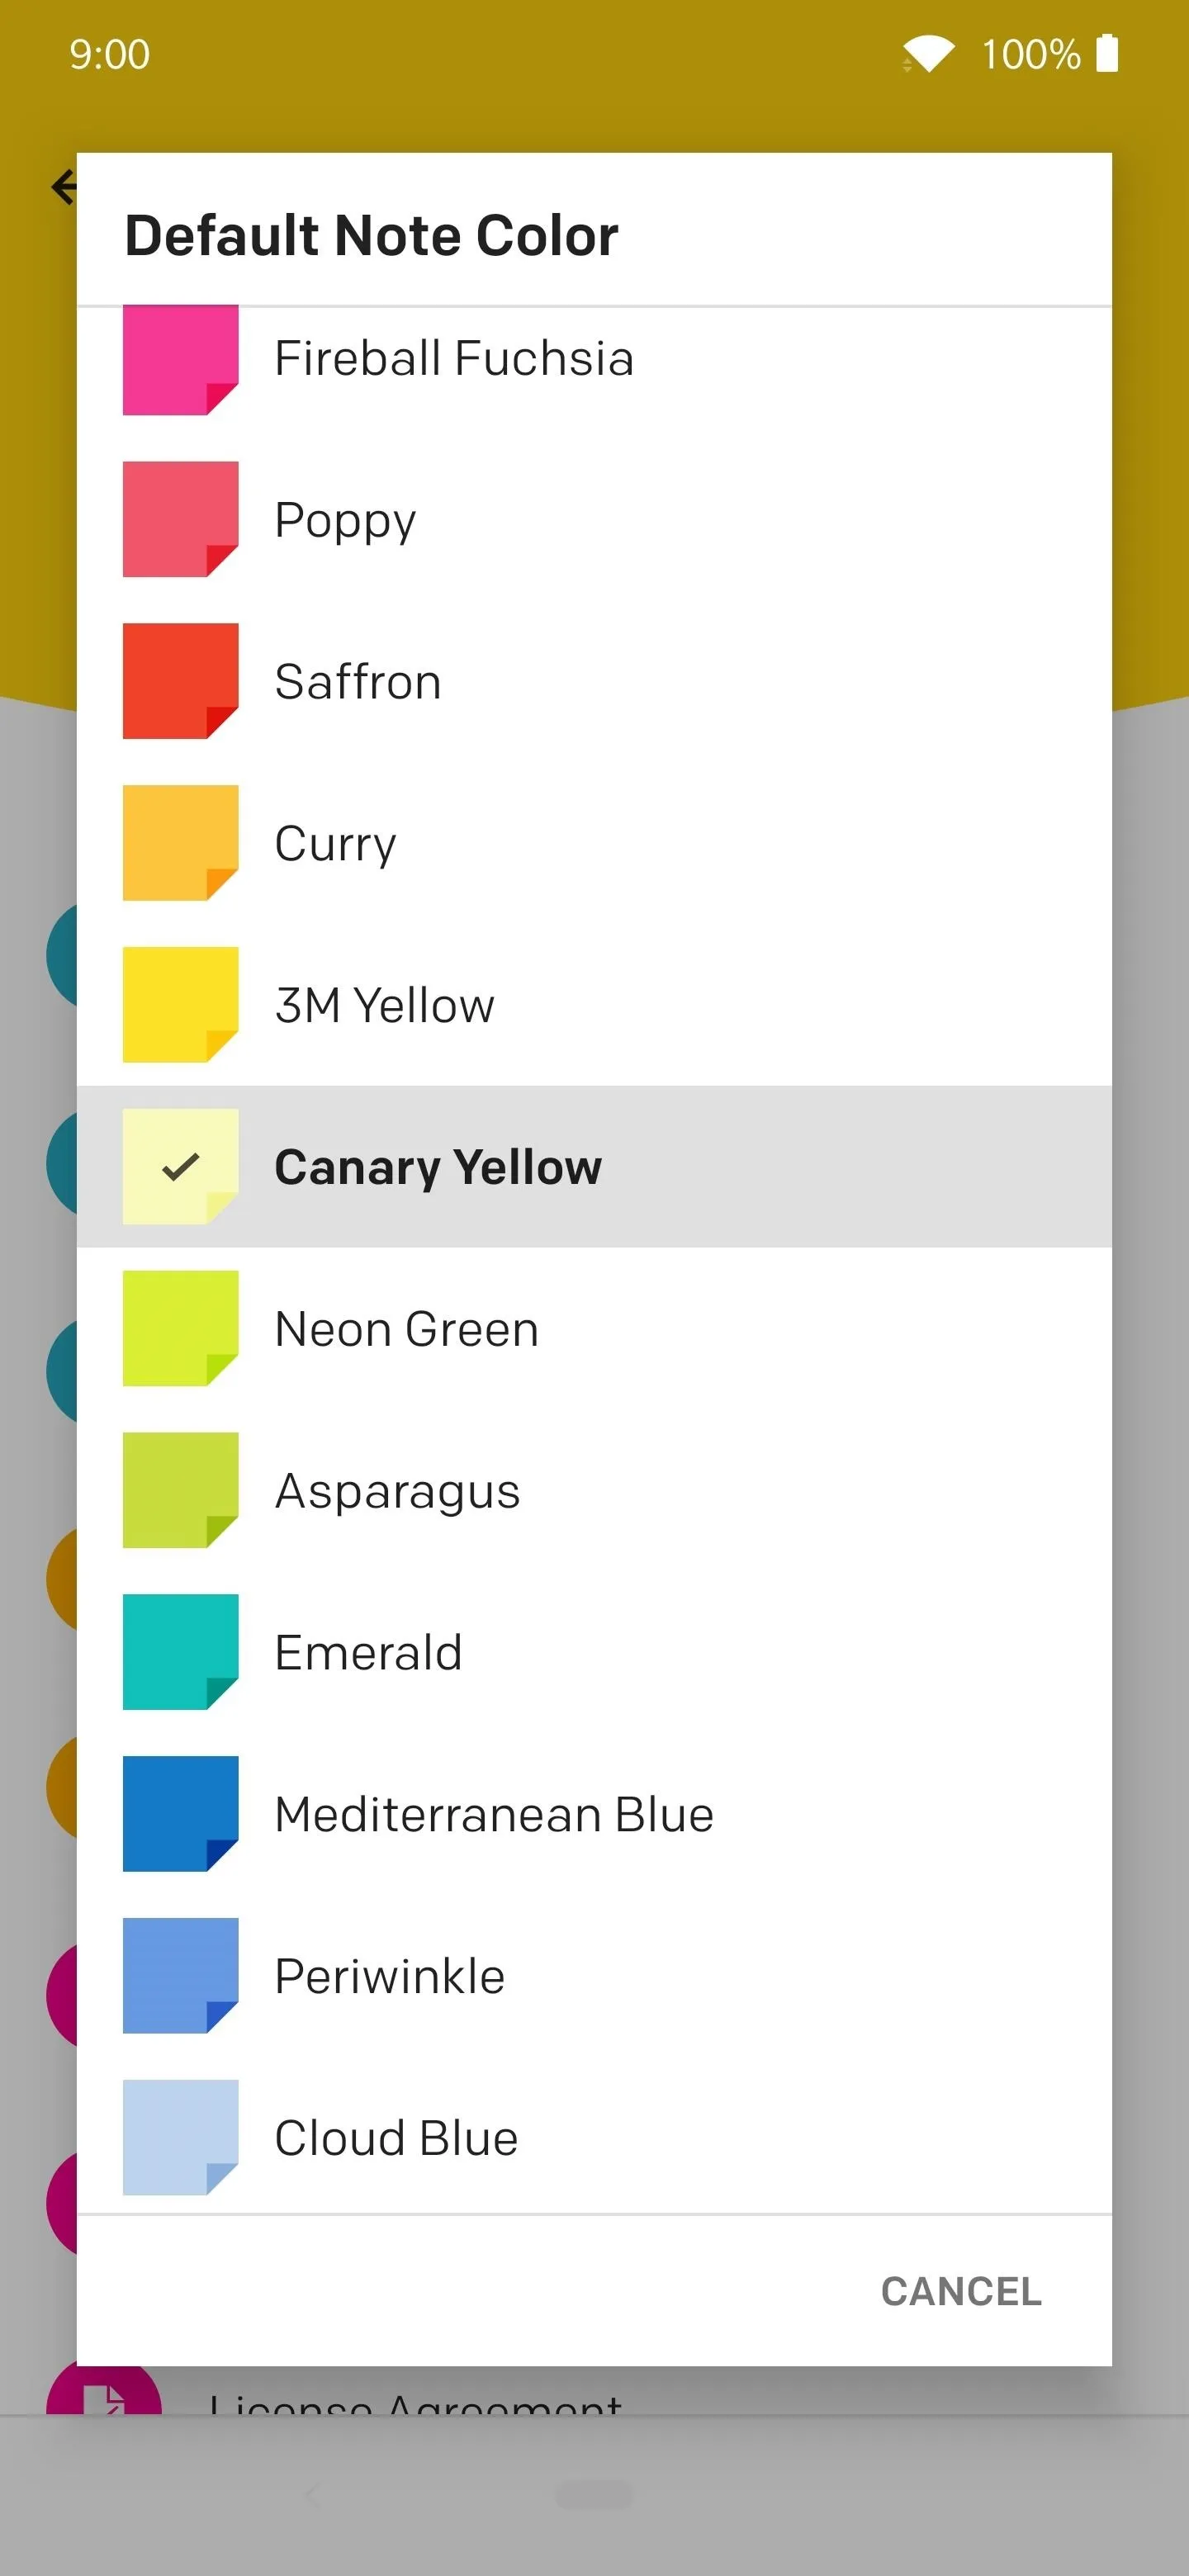Screen dimensions: 1189x2576
Task: Choose the Neon Green note icon
Action: (x=180, y=1328)
